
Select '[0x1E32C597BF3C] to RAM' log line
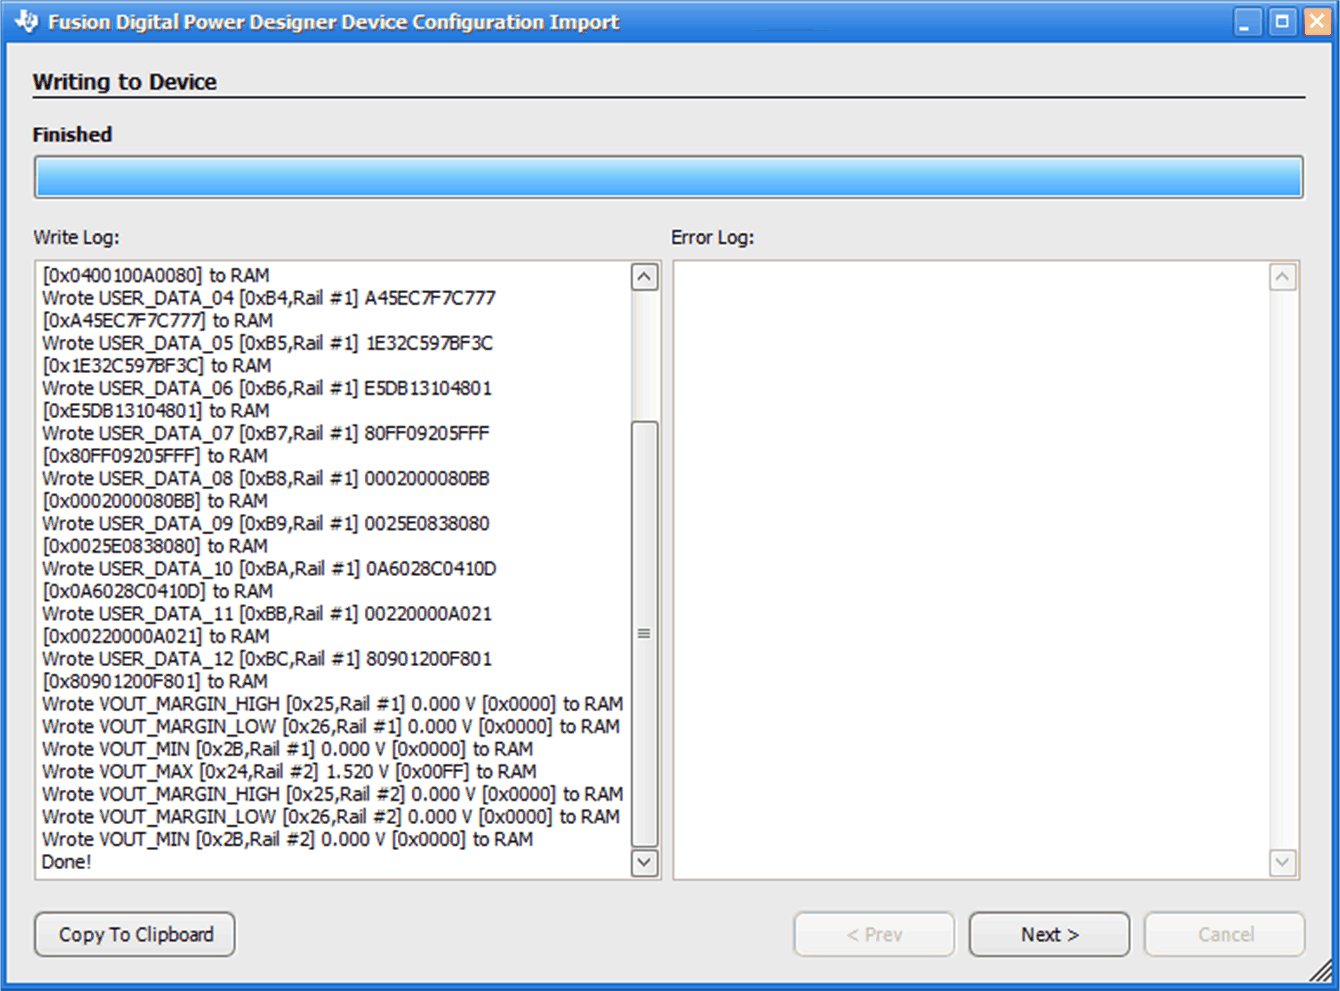(x=156, y=365)
